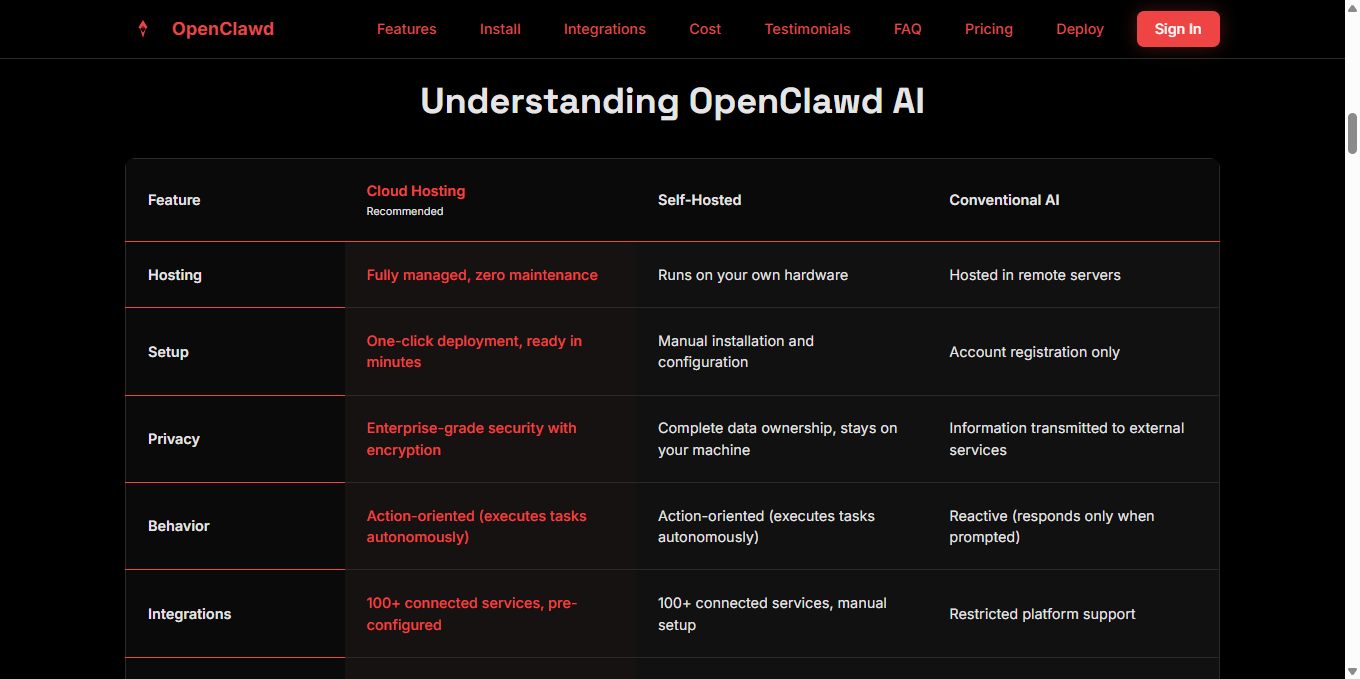1360x679 pixels.
Task: Click the Conventional AI column header
Action: (x=1004, y=200)
